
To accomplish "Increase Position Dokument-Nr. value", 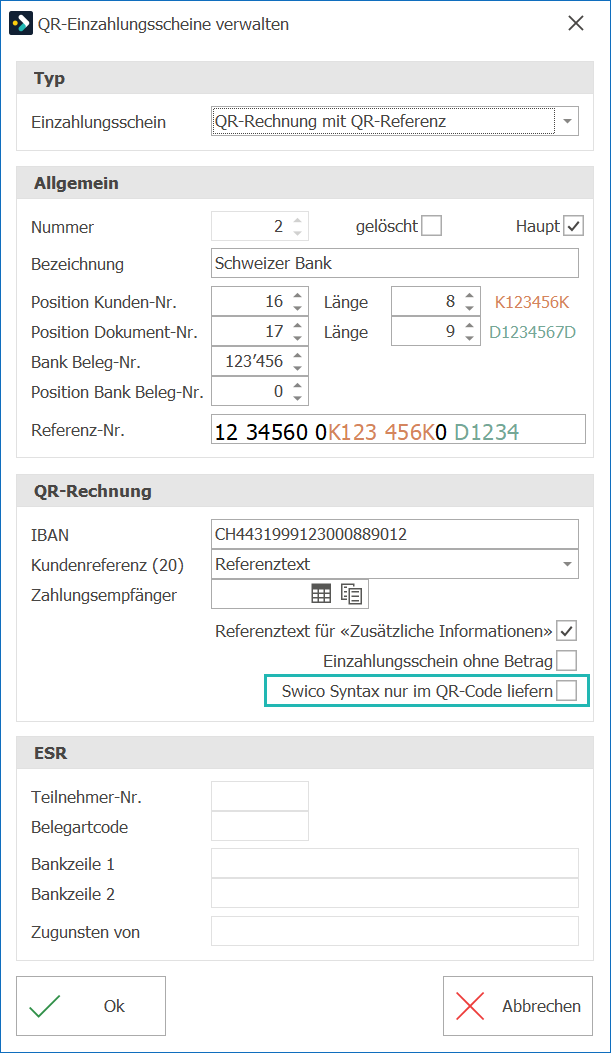I will pyautogui.click(x=297, y=325).
